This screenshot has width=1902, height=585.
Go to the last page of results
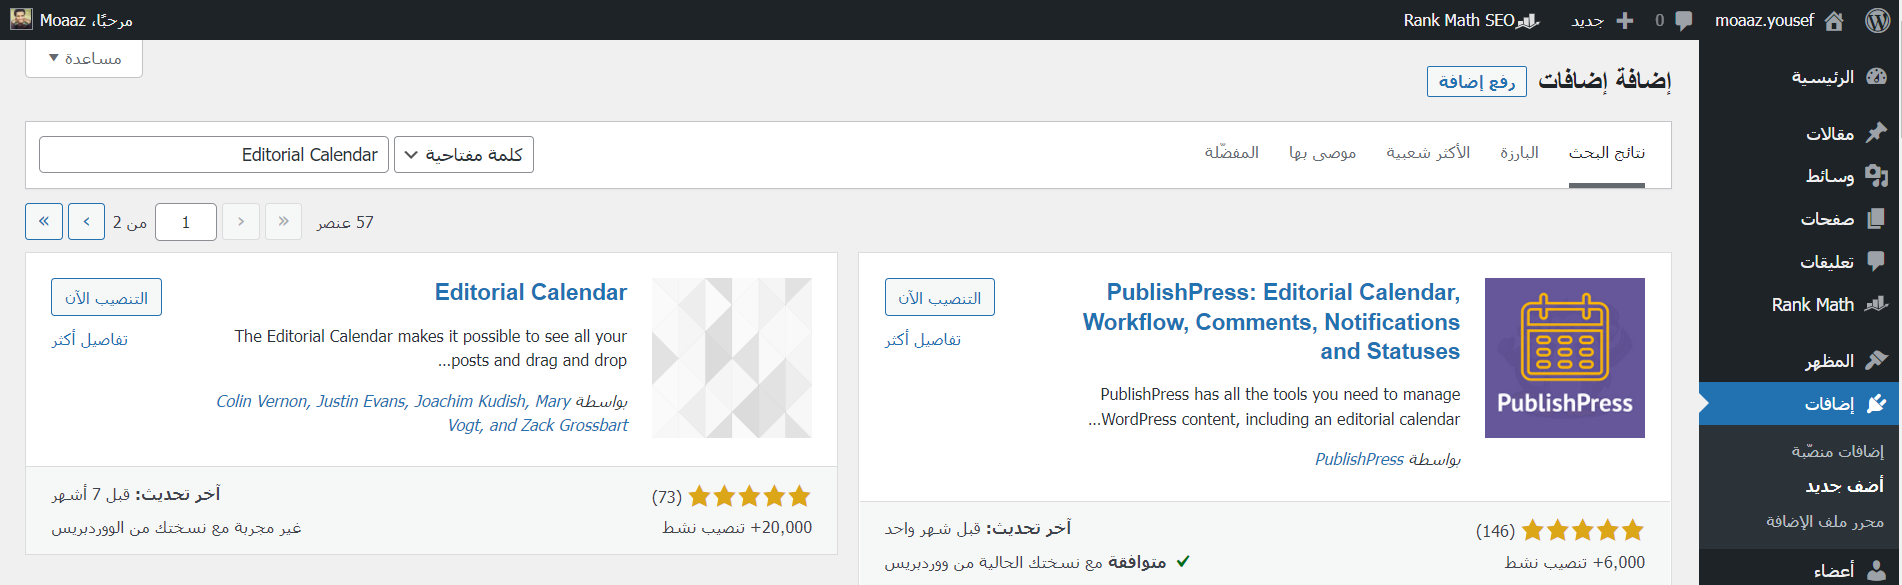tap(44, 222)
